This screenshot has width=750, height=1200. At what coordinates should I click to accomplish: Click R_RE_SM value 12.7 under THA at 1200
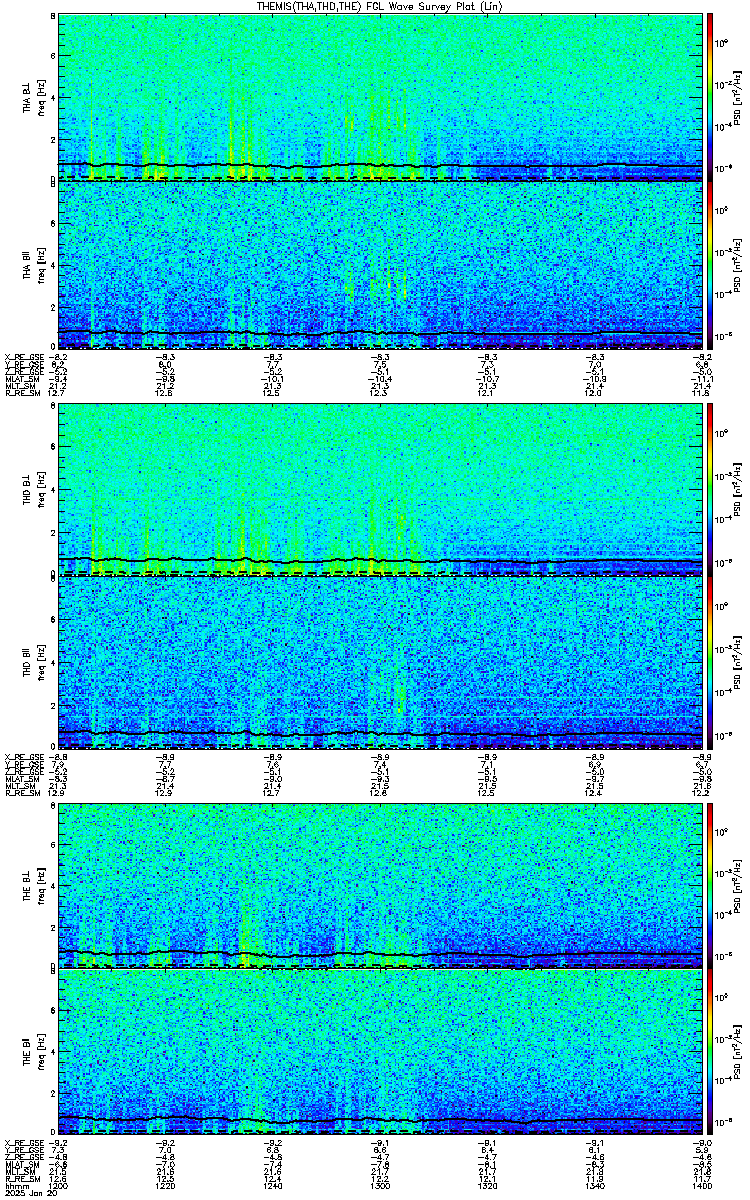click(x=58, y=393)
